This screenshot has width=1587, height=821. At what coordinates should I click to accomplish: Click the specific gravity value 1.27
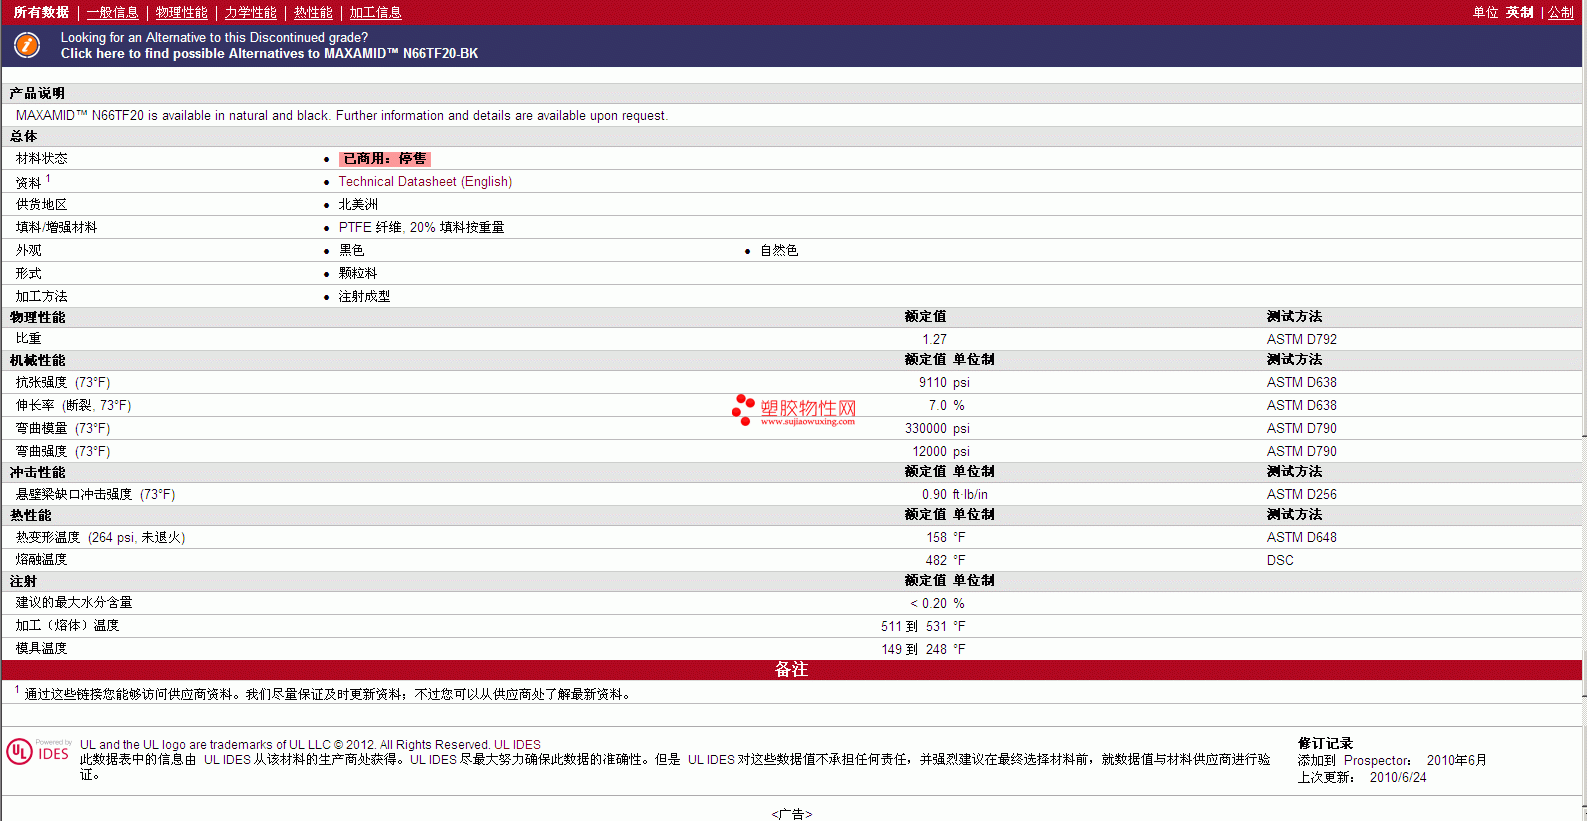pyautogui.click(x=934, y=340)
